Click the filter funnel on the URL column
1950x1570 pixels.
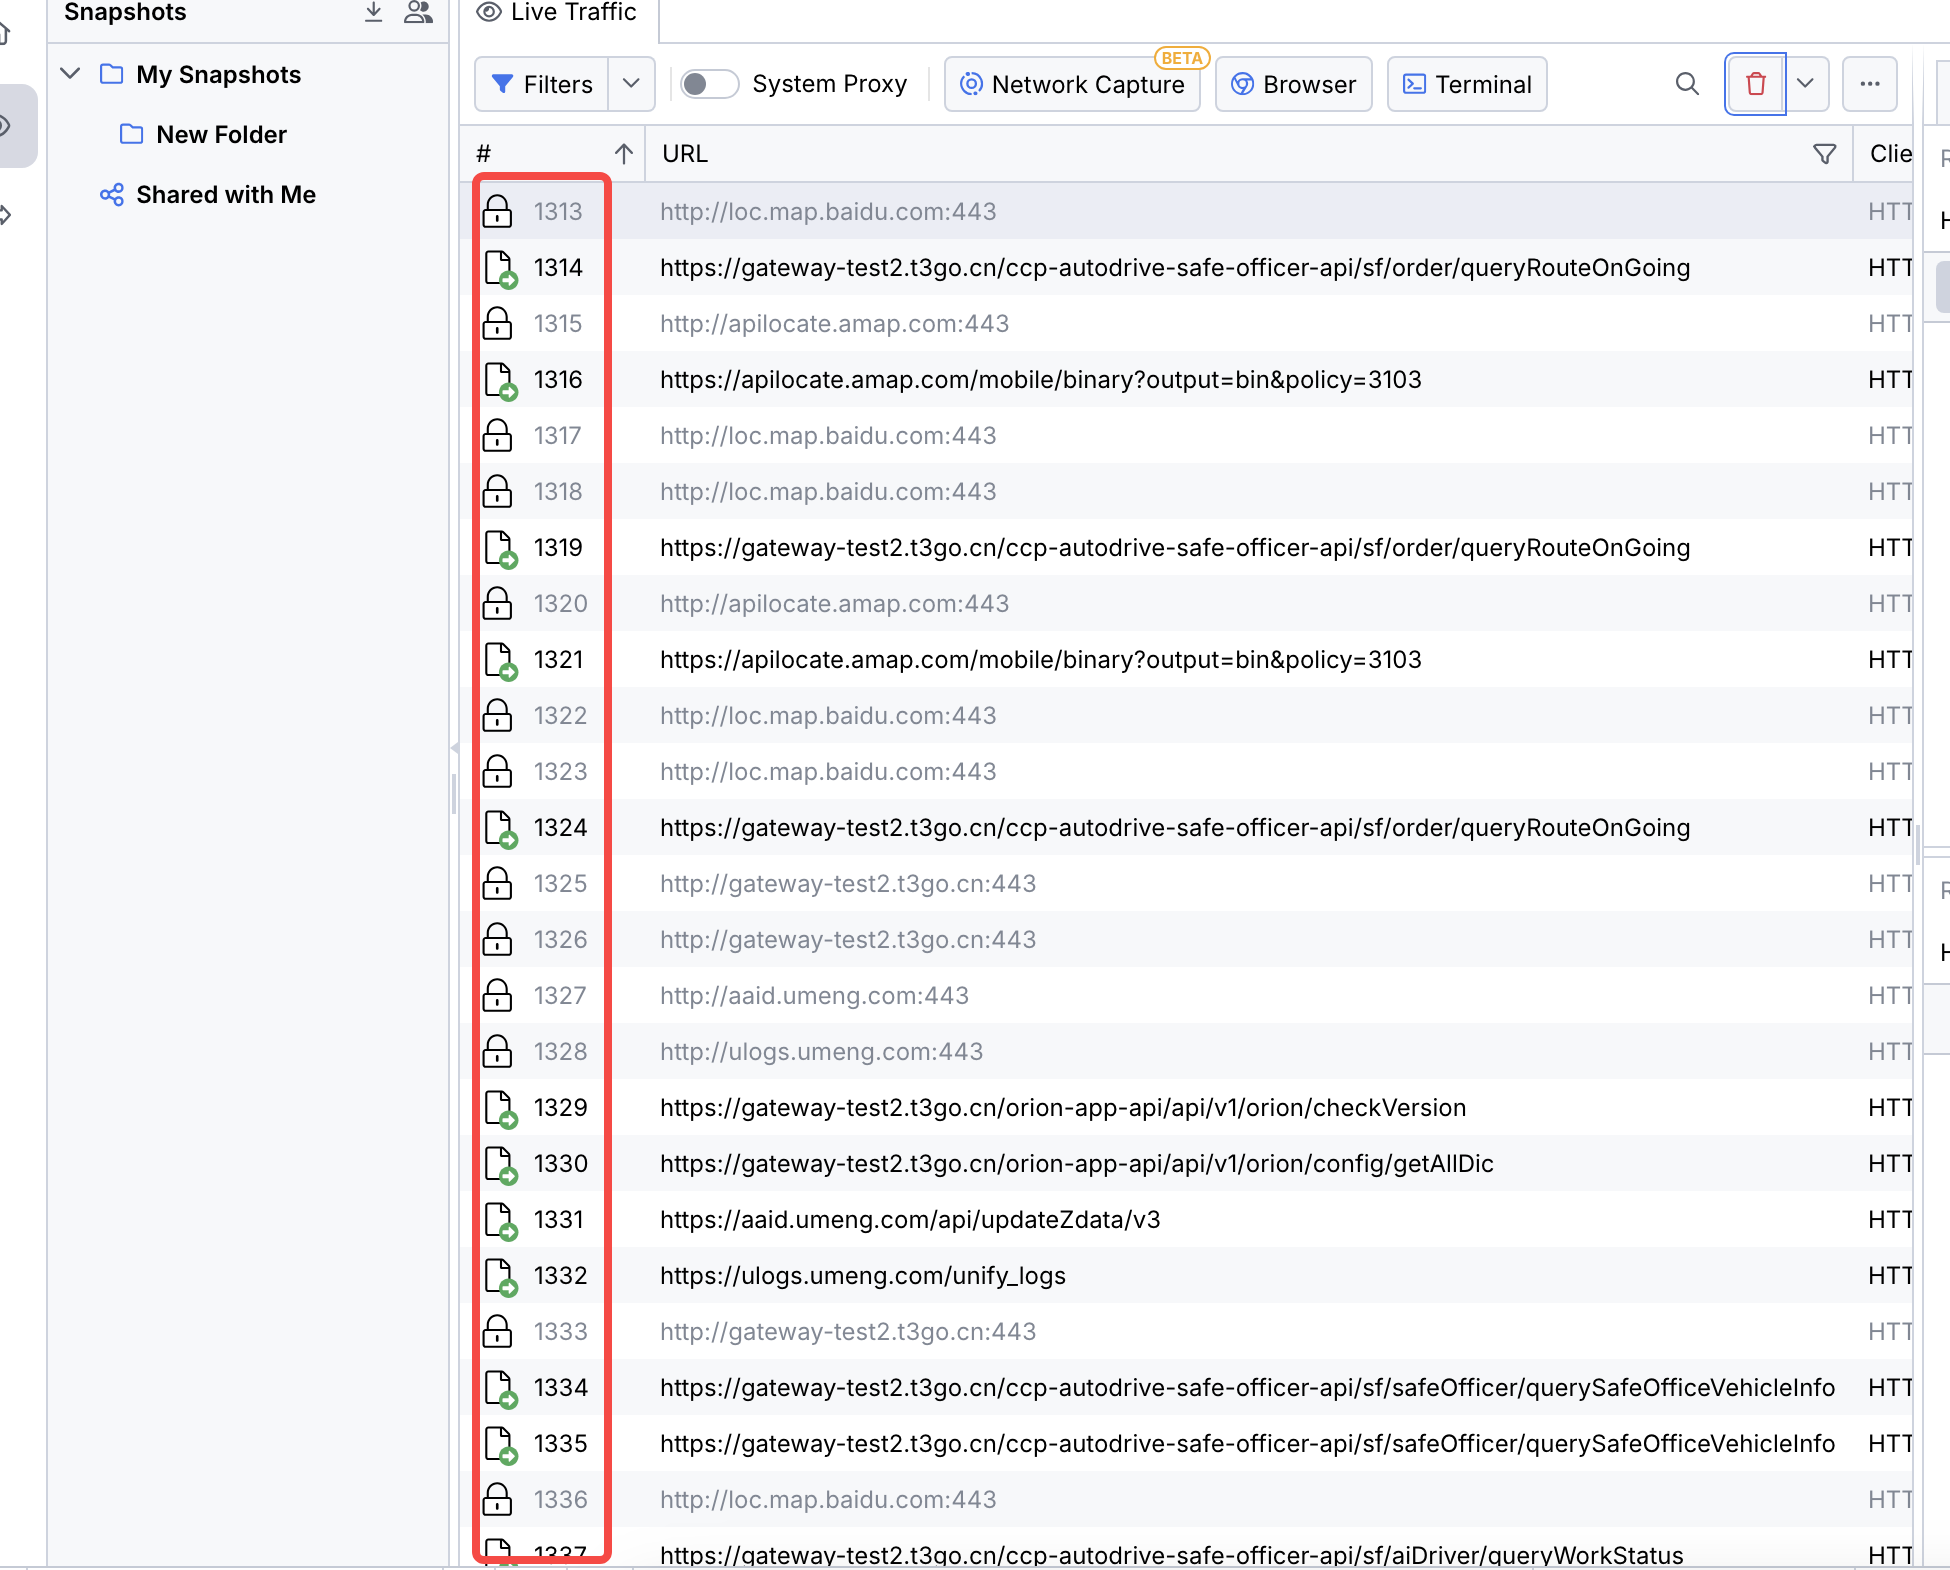coord(1824,153)
